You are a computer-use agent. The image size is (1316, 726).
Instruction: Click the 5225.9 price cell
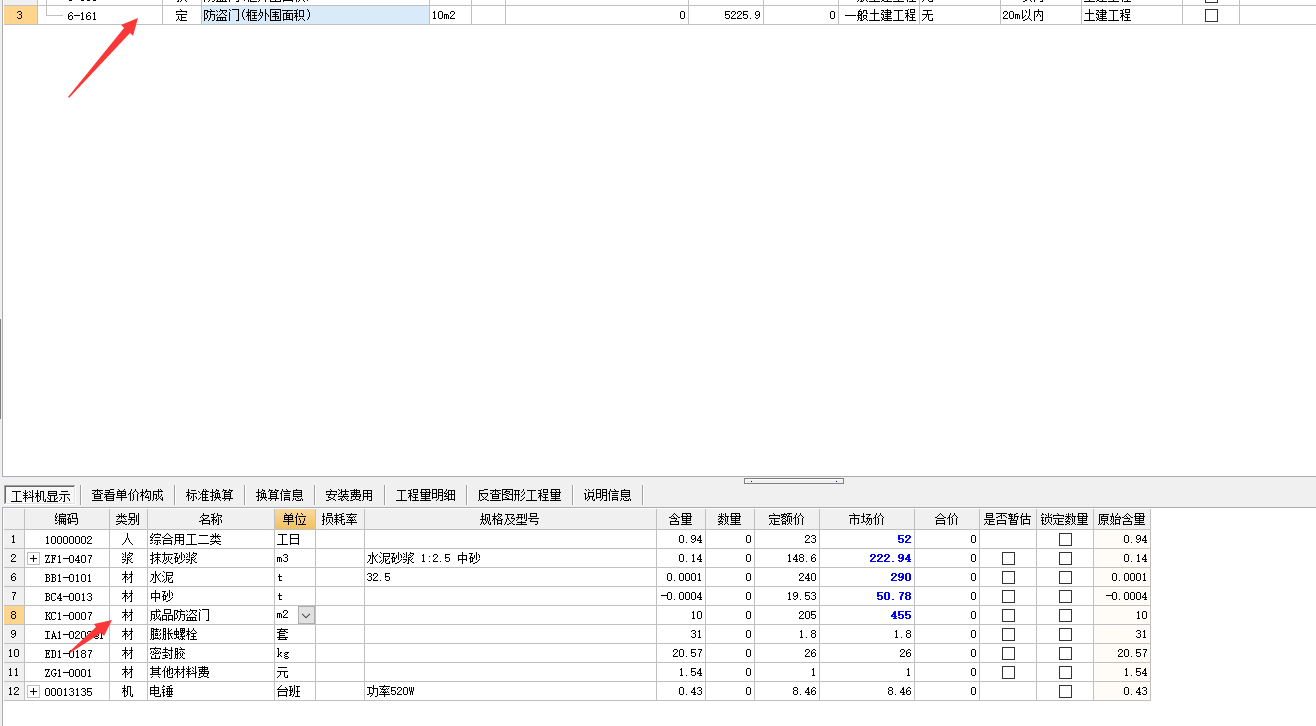tap(726, 16)
